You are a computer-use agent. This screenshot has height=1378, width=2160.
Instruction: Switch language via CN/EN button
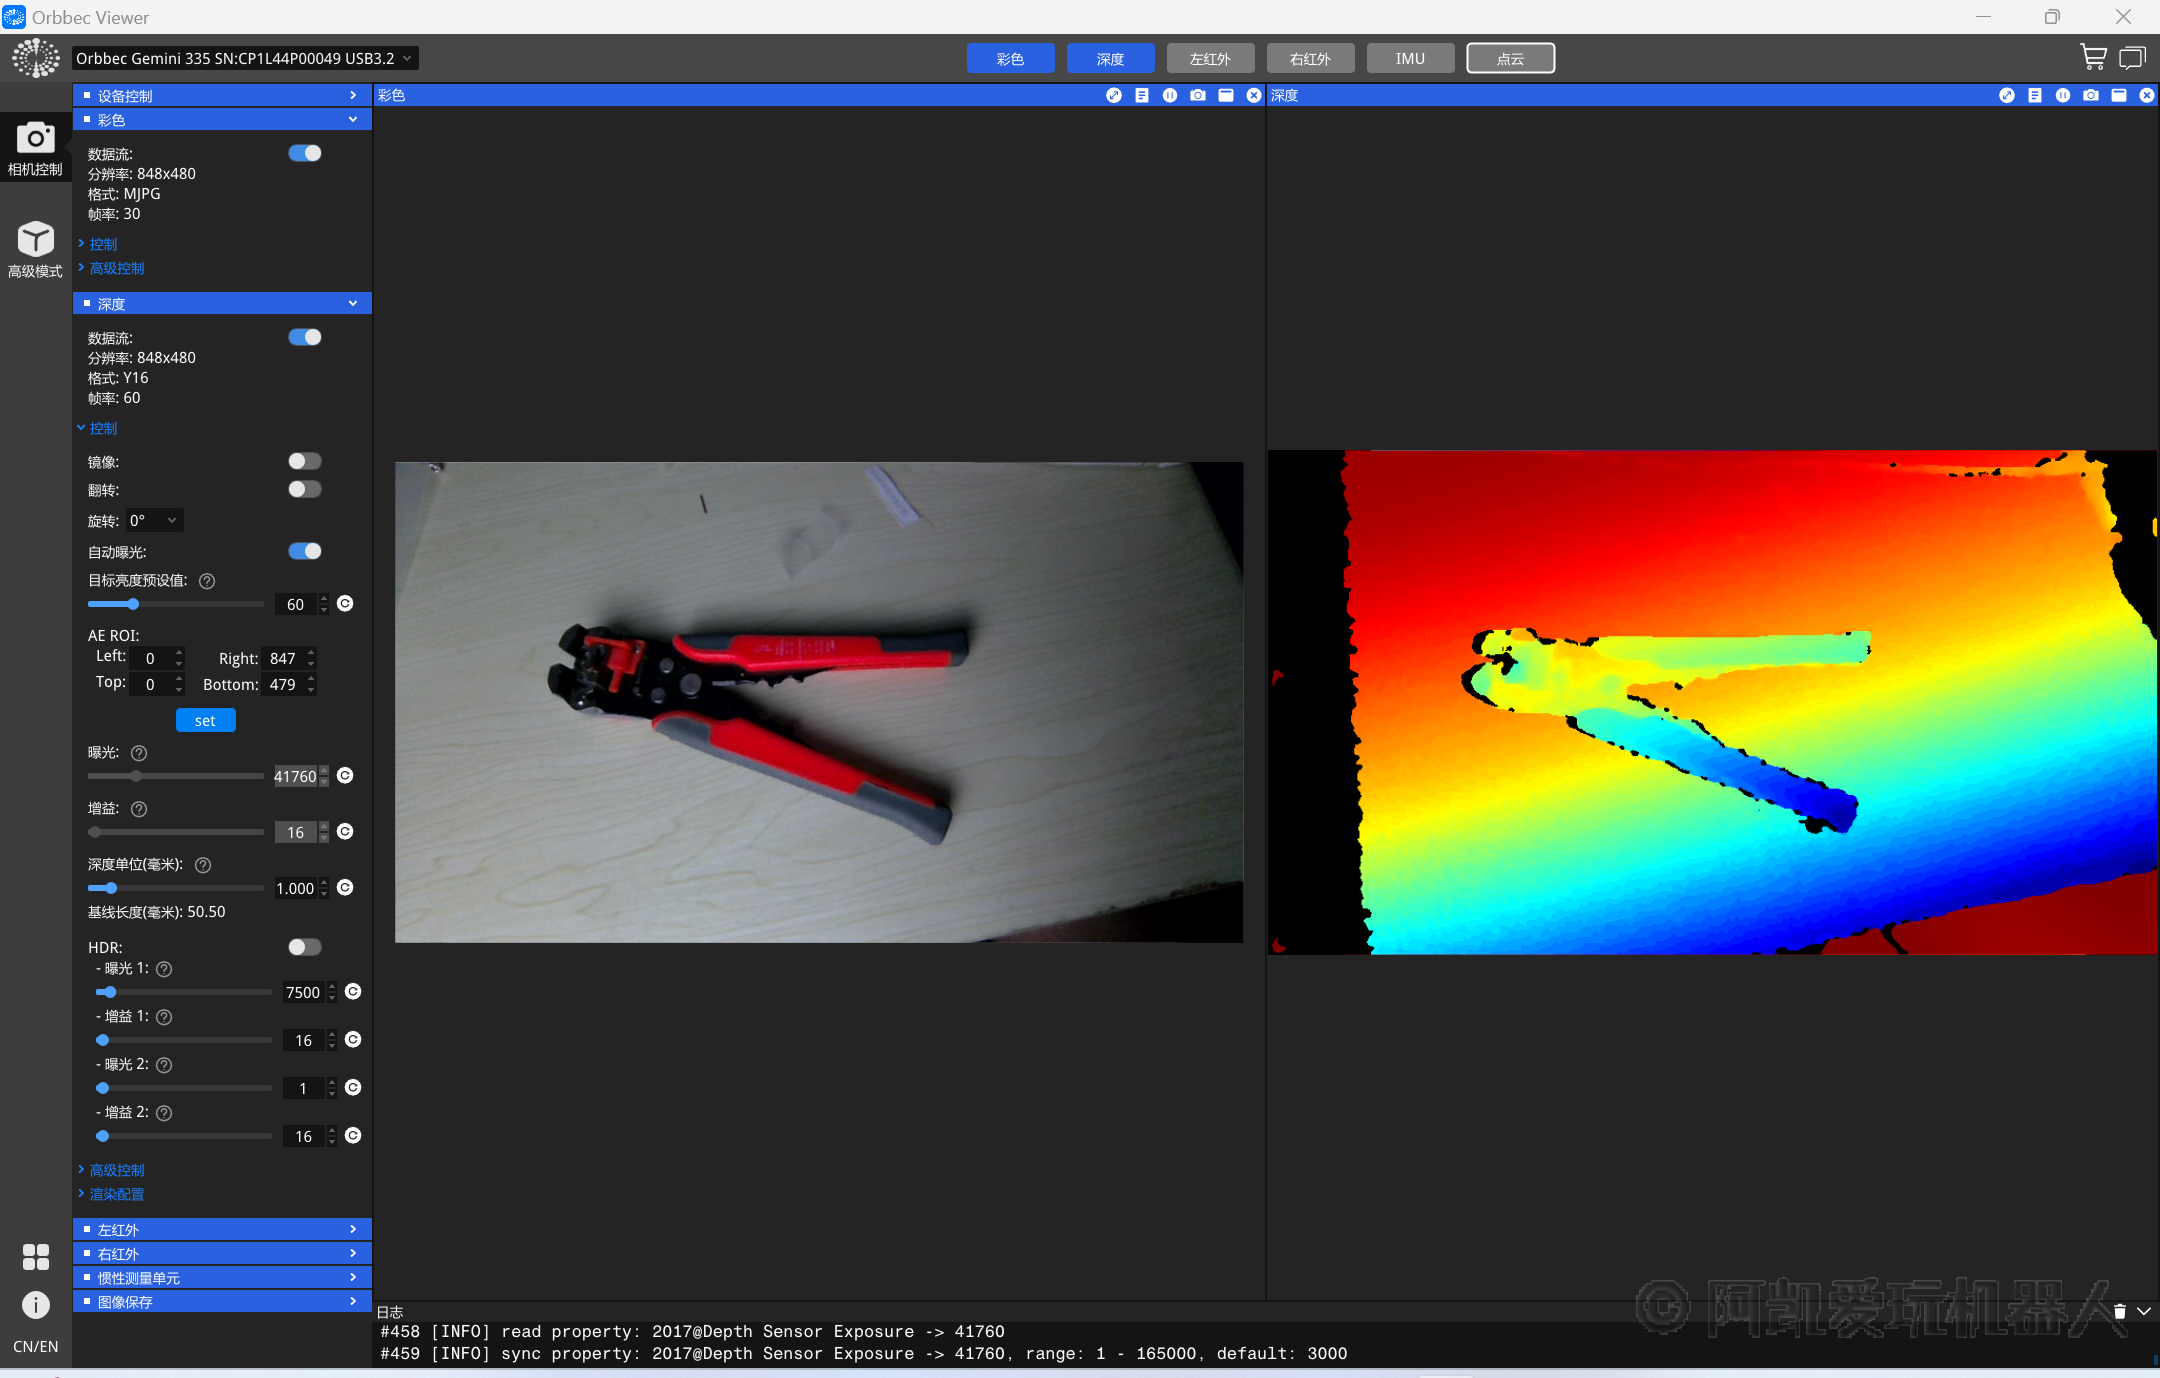(x=35, y=1346)
